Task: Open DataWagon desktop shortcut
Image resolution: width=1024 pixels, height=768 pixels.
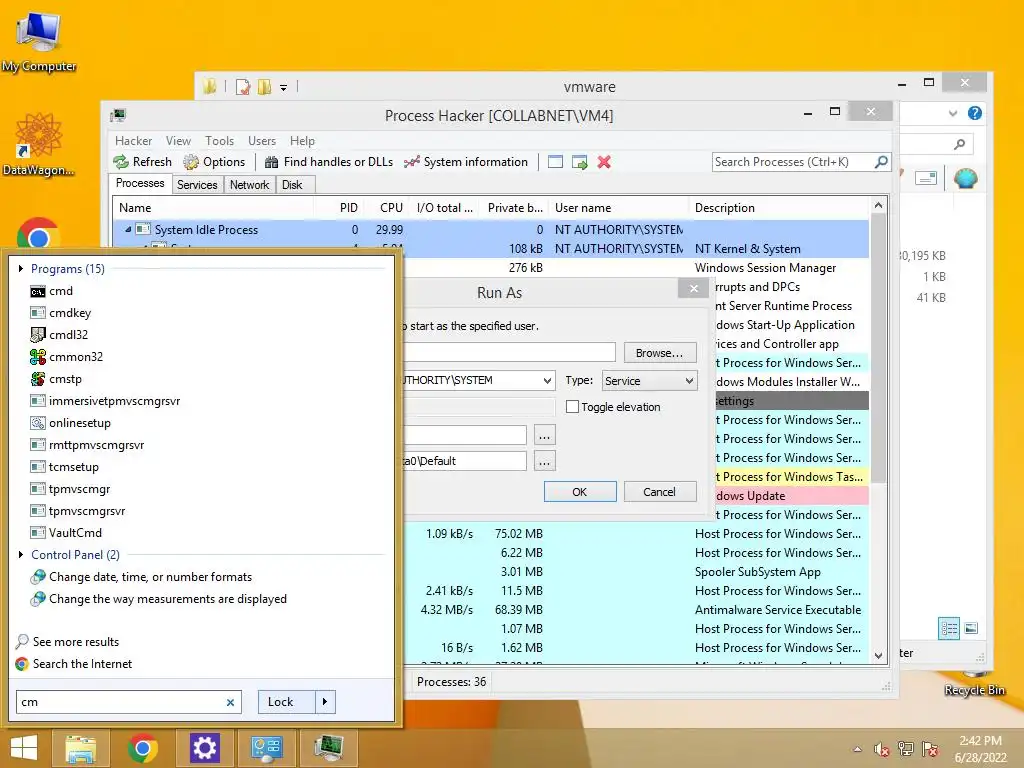Action: 39,144
